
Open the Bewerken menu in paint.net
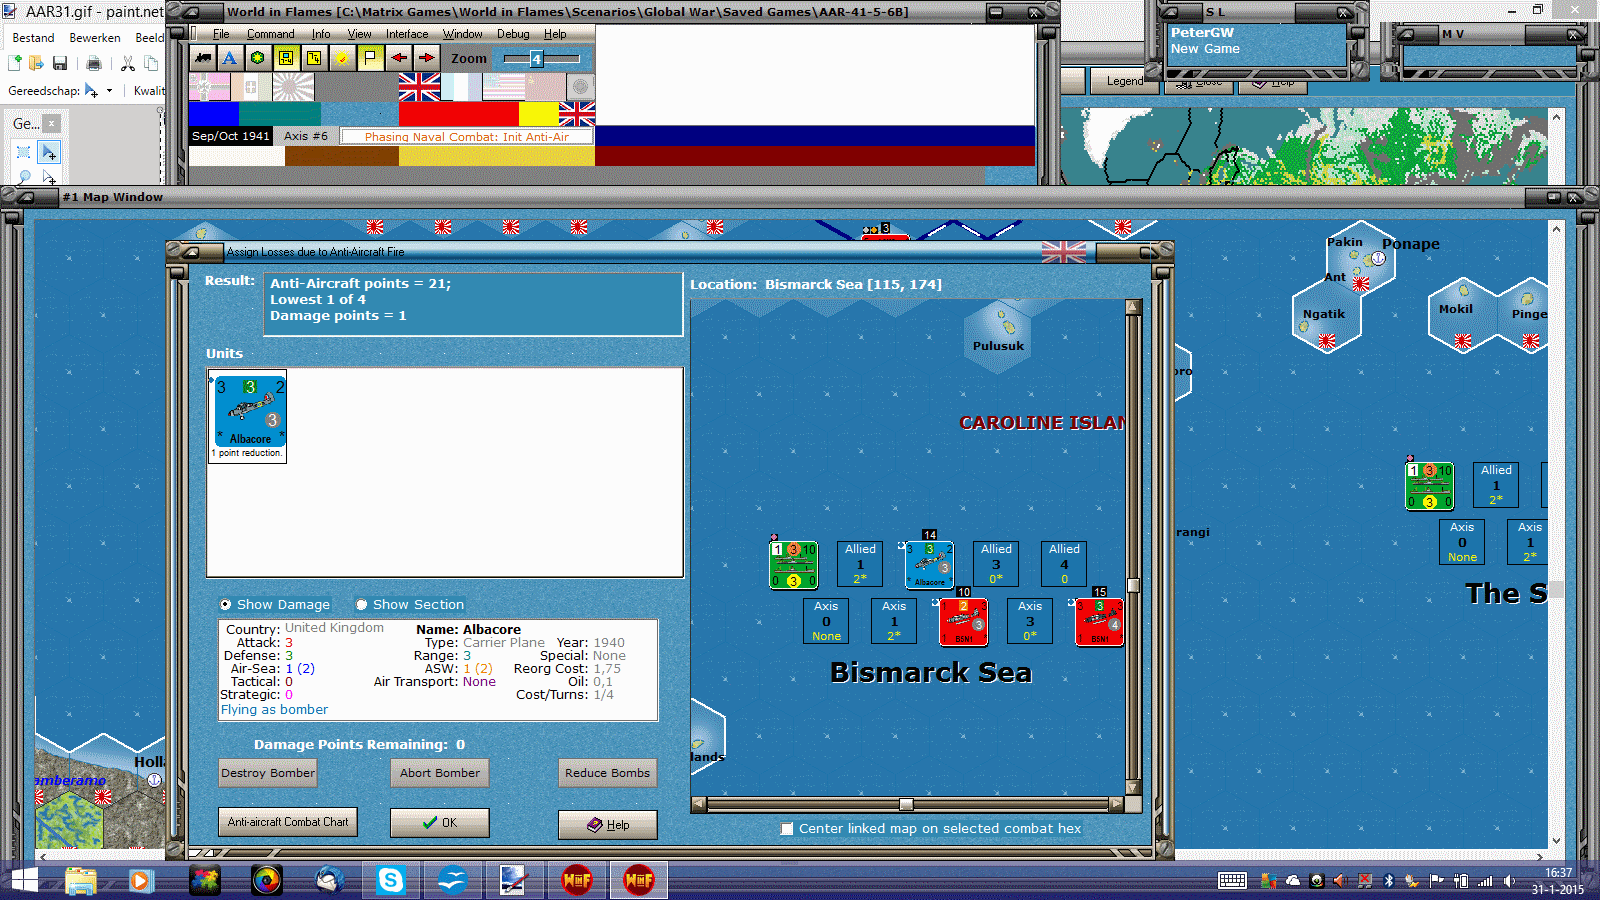tap(95, 38)
